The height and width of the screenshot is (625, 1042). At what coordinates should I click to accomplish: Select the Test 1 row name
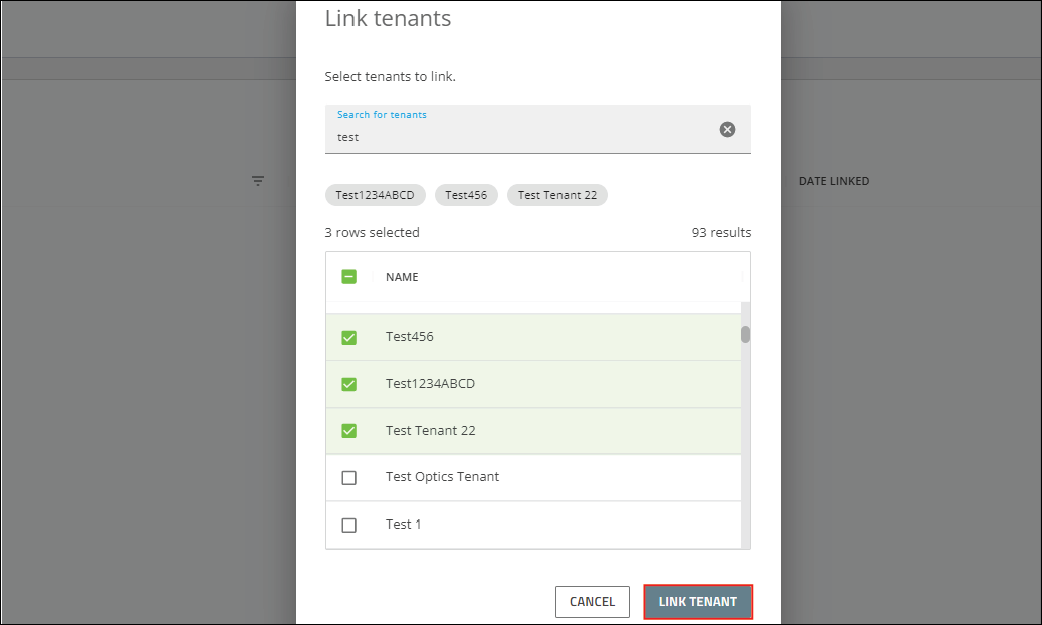[x=403, y=524]
